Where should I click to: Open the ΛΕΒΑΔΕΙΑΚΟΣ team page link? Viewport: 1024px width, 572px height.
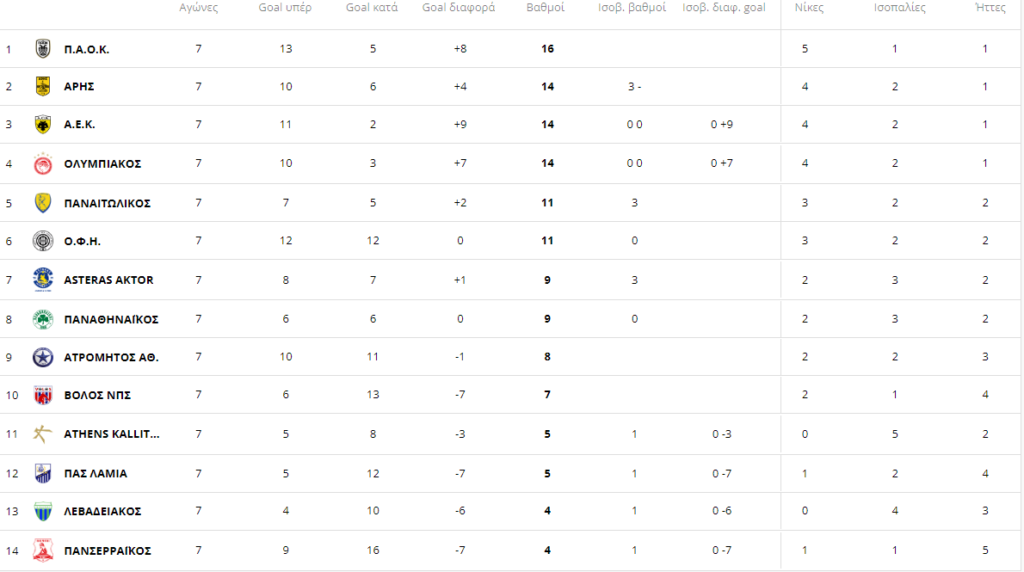pyautogui.click(x=102, y=511)
